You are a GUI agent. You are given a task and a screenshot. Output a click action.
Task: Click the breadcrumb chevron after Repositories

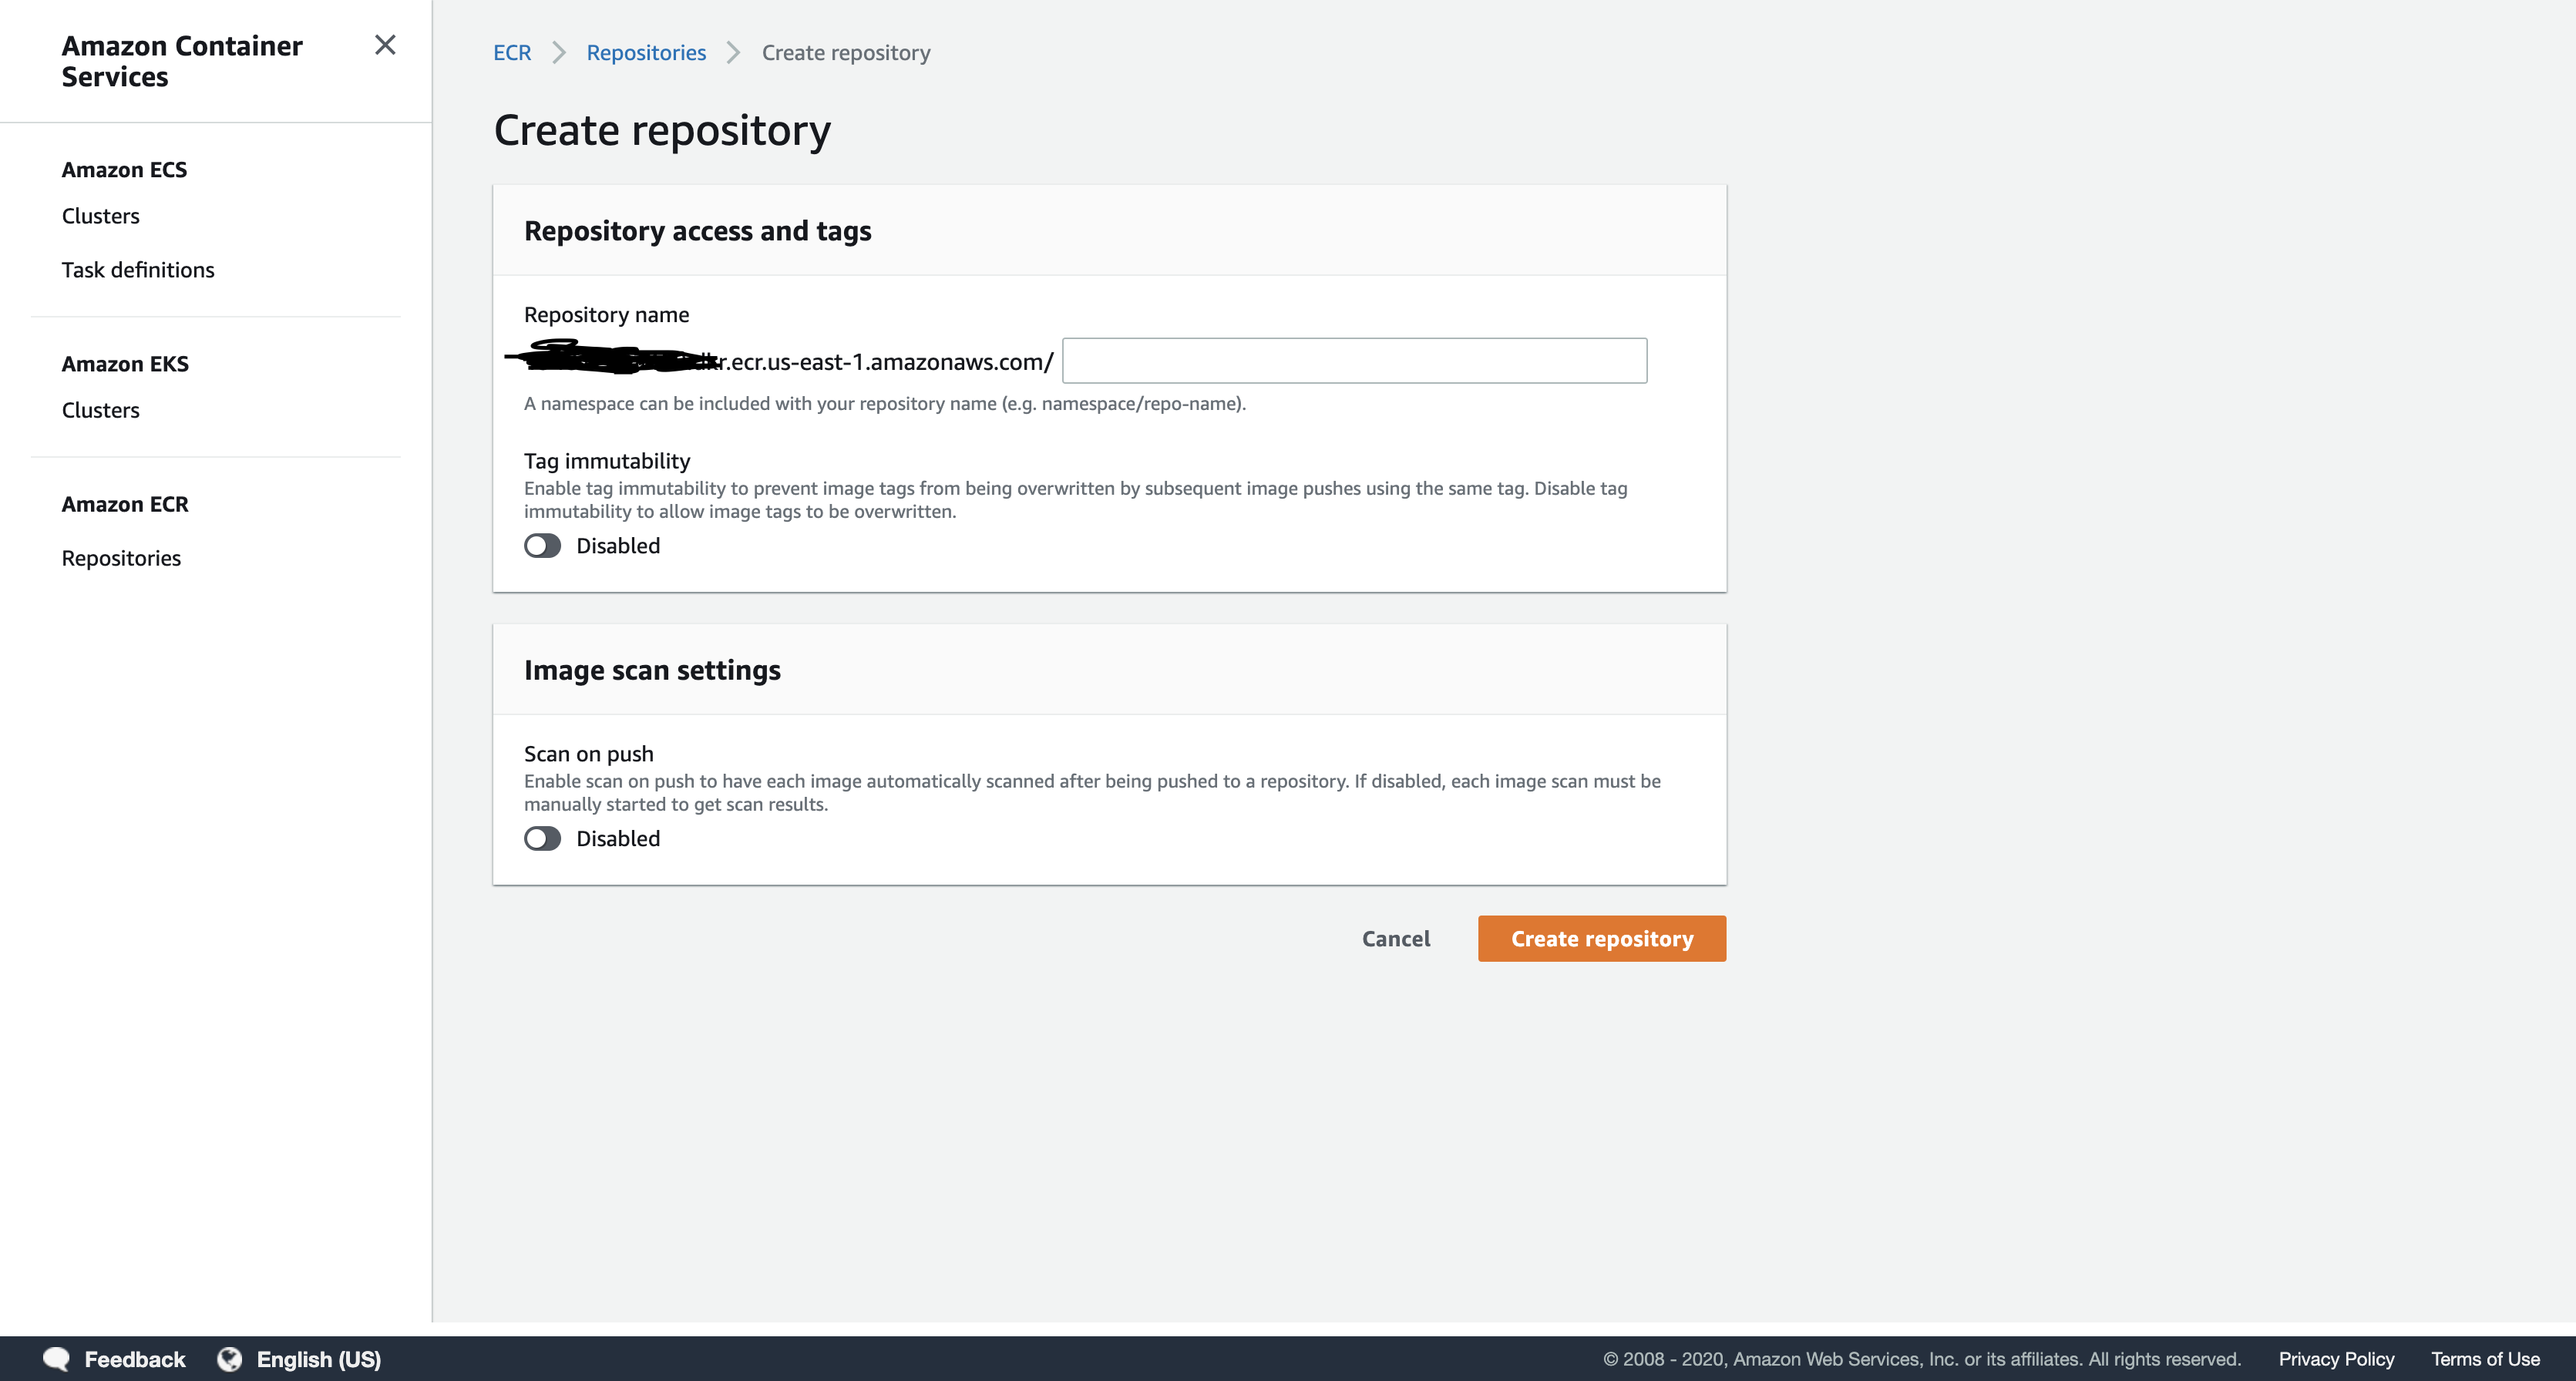tap(733, 53)
